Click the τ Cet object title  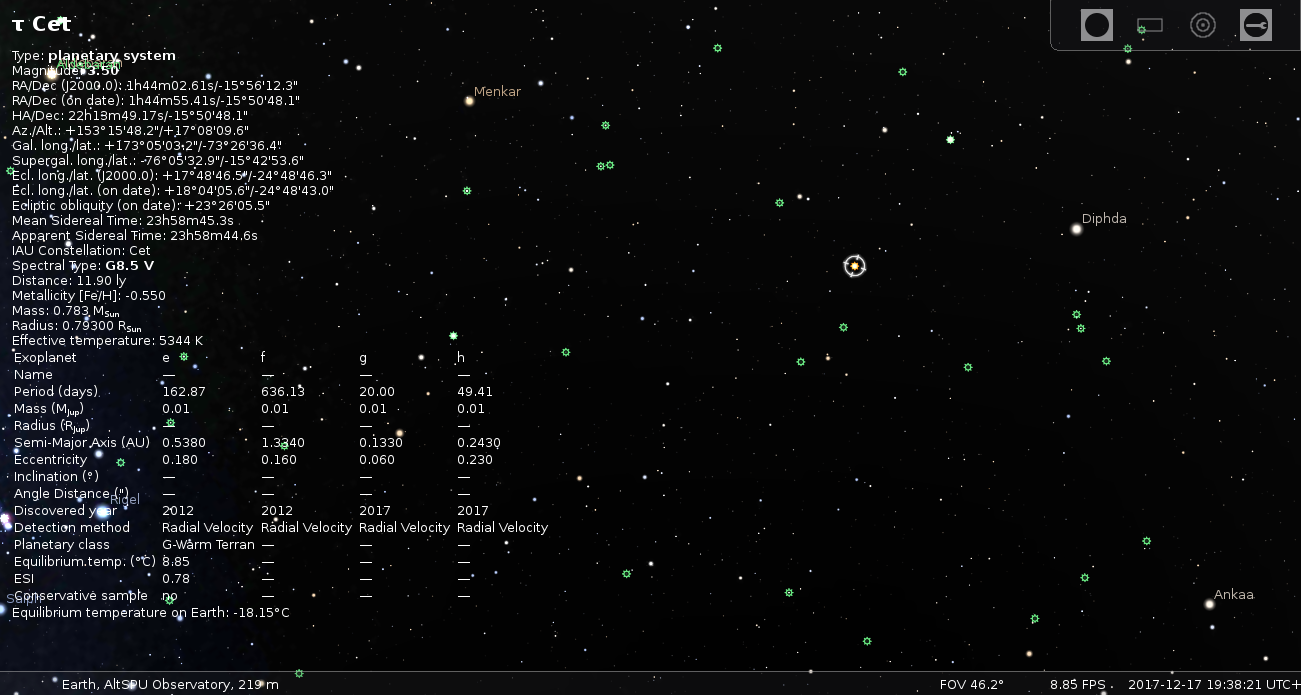(42, 24)
